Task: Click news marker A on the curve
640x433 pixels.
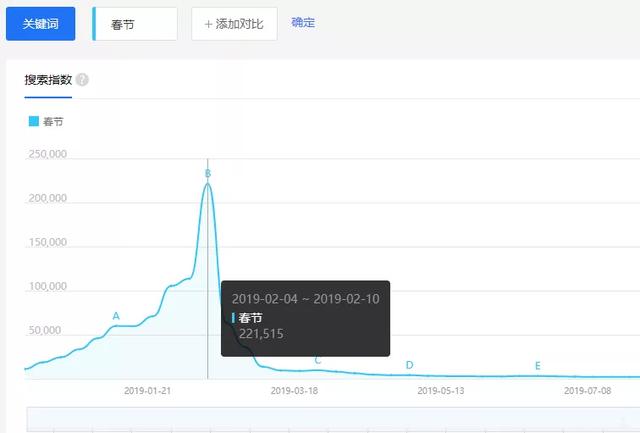Action: coord(116,316)
